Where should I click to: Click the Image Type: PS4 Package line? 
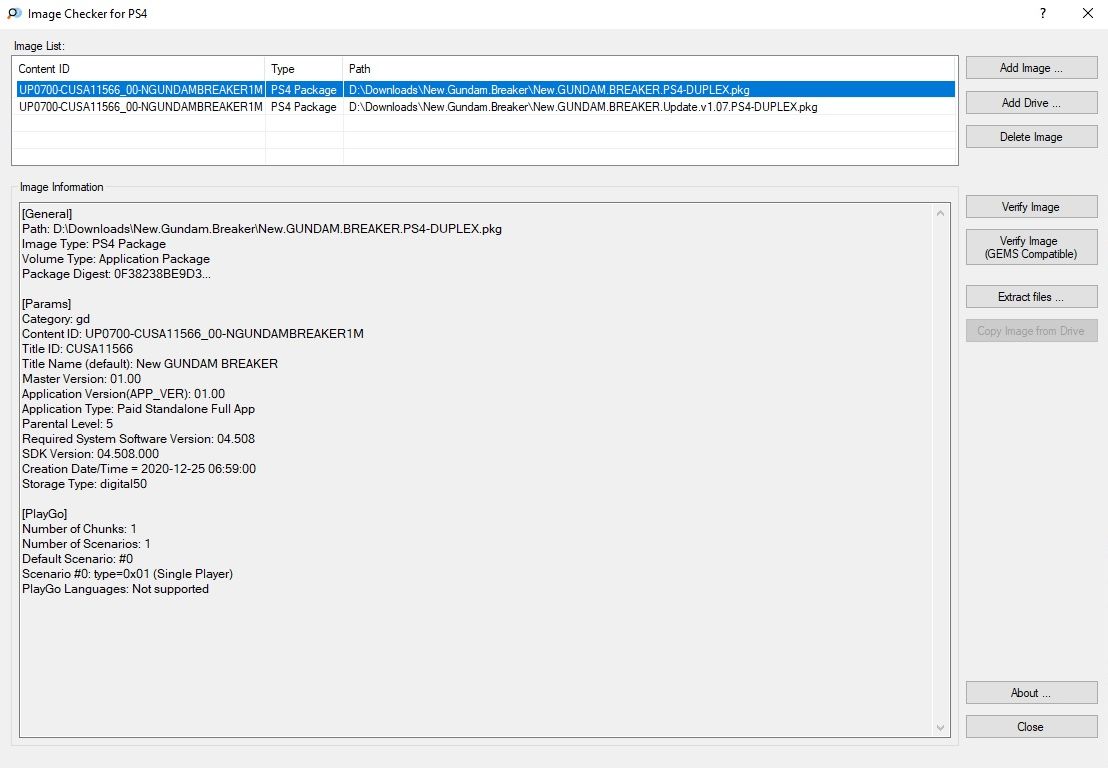(x=94, y=244)
